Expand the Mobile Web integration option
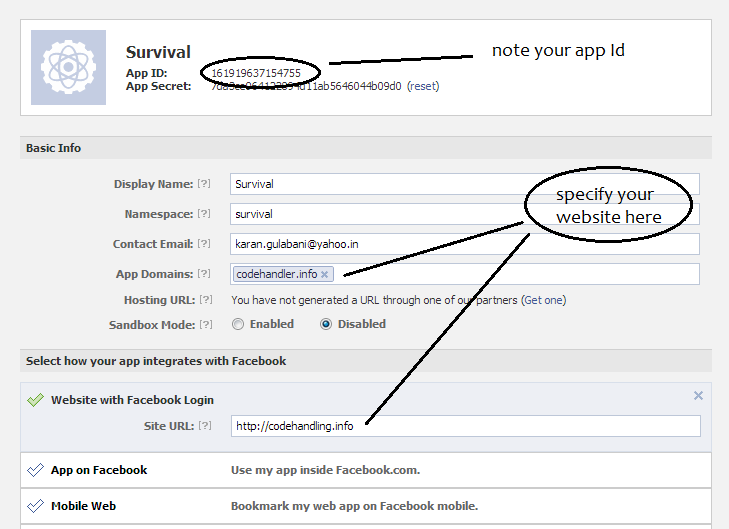Image resolution: width=729 pixels, height=529 pixels. tap(366, 506)
